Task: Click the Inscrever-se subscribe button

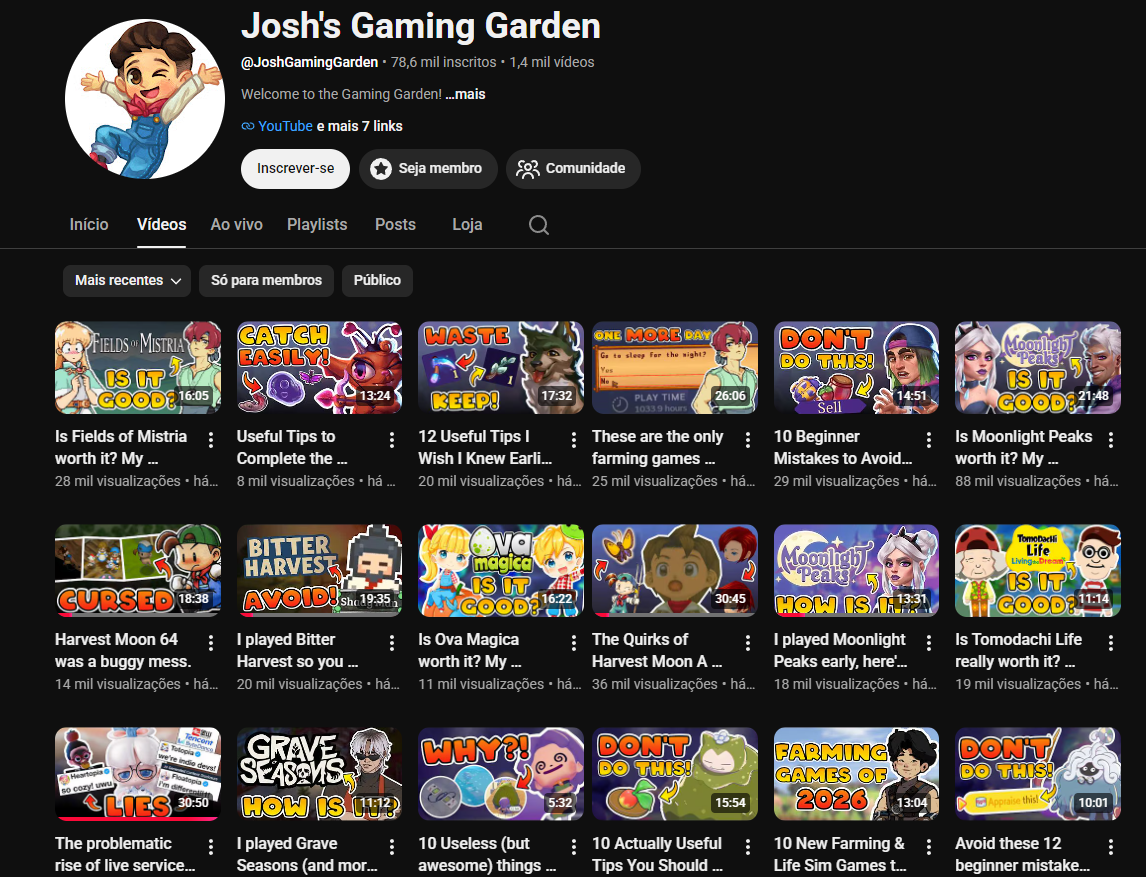Action: [x=295, y=169]
